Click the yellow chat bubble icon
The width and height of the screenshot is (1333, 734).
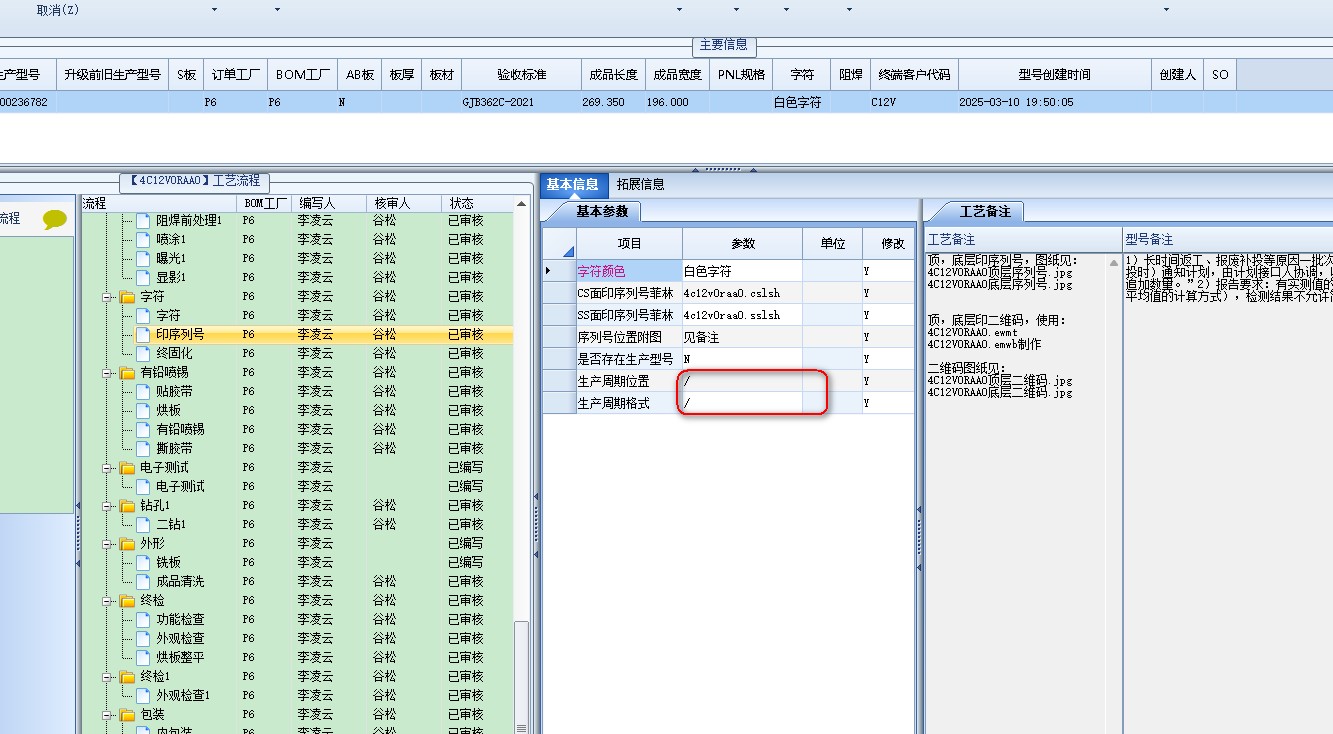click(56, 220)
